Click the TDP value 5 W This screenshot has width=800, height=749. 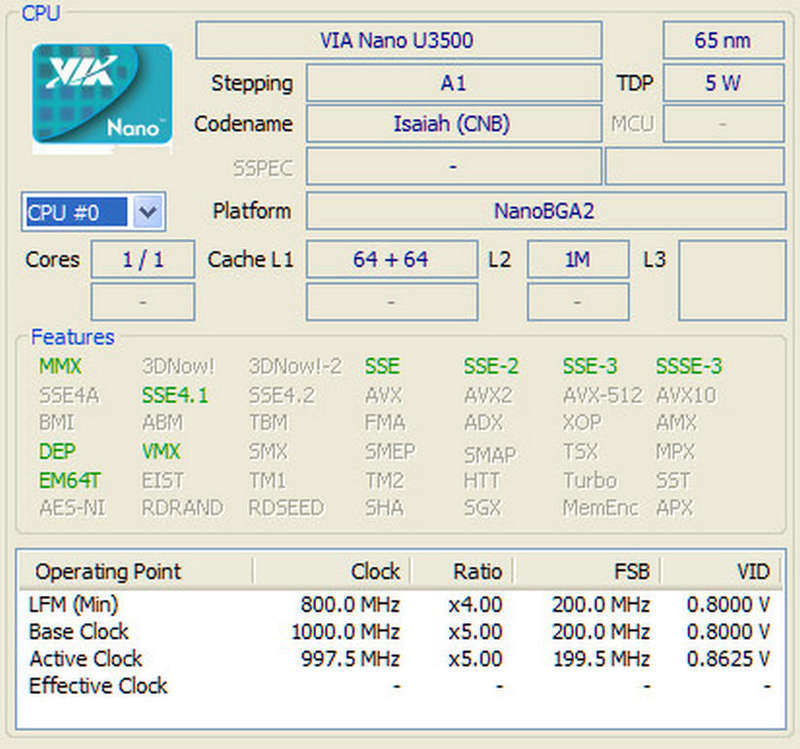coord(723,83)
